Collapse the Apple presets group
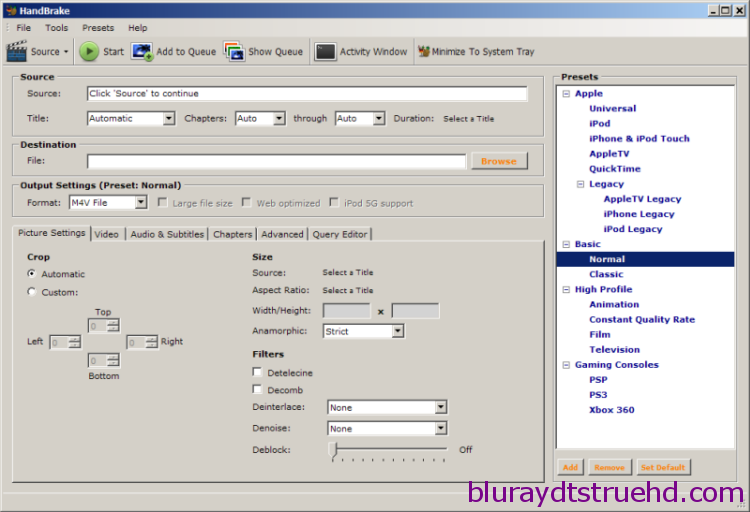 566,94
